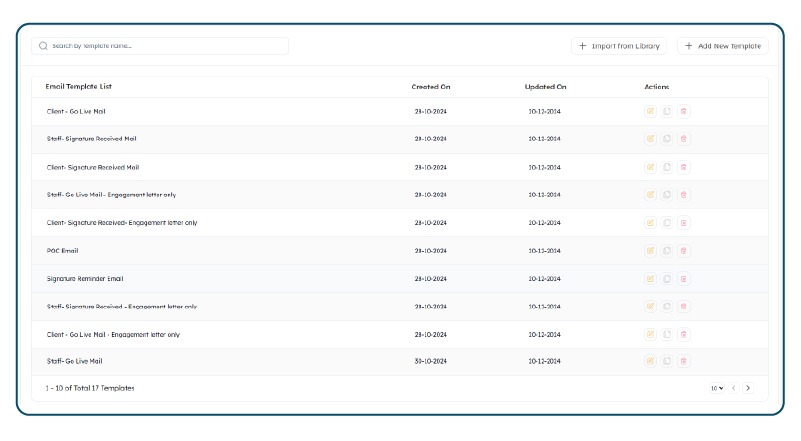
Task: Click the Actions column header
Action: point(656,87)
